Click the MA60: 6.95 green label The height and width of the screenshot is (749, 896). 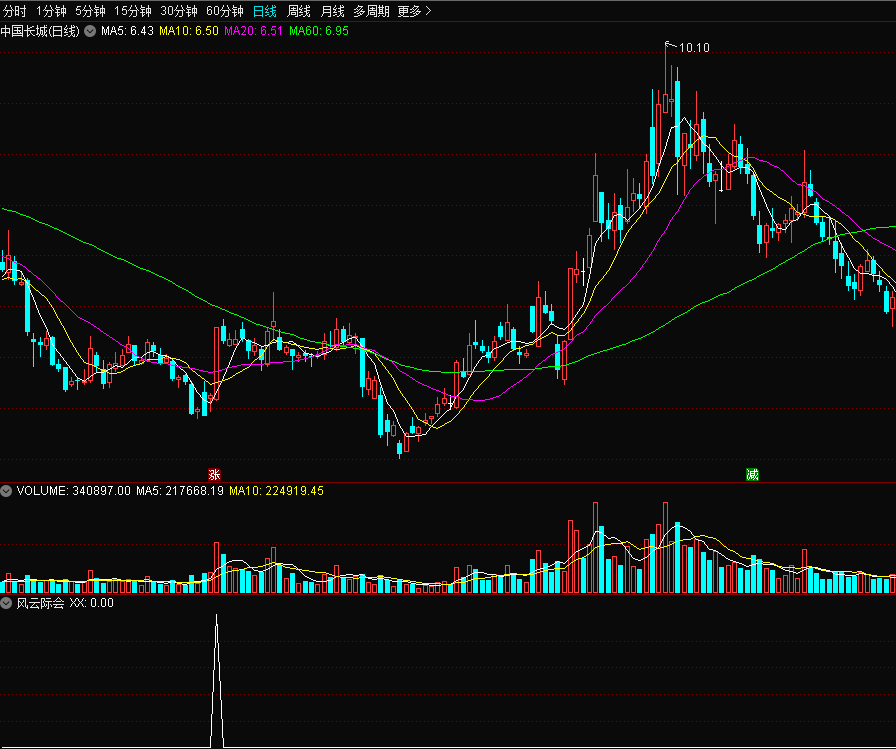pyautogui.click(x=319, y=31)
